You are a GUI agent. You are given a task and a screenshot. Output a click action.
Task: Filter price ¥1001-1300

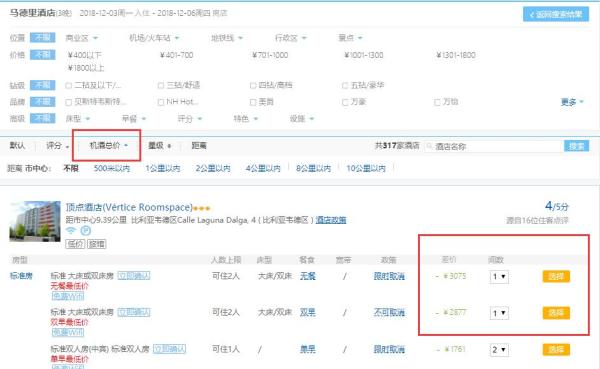tap(364, 55)
